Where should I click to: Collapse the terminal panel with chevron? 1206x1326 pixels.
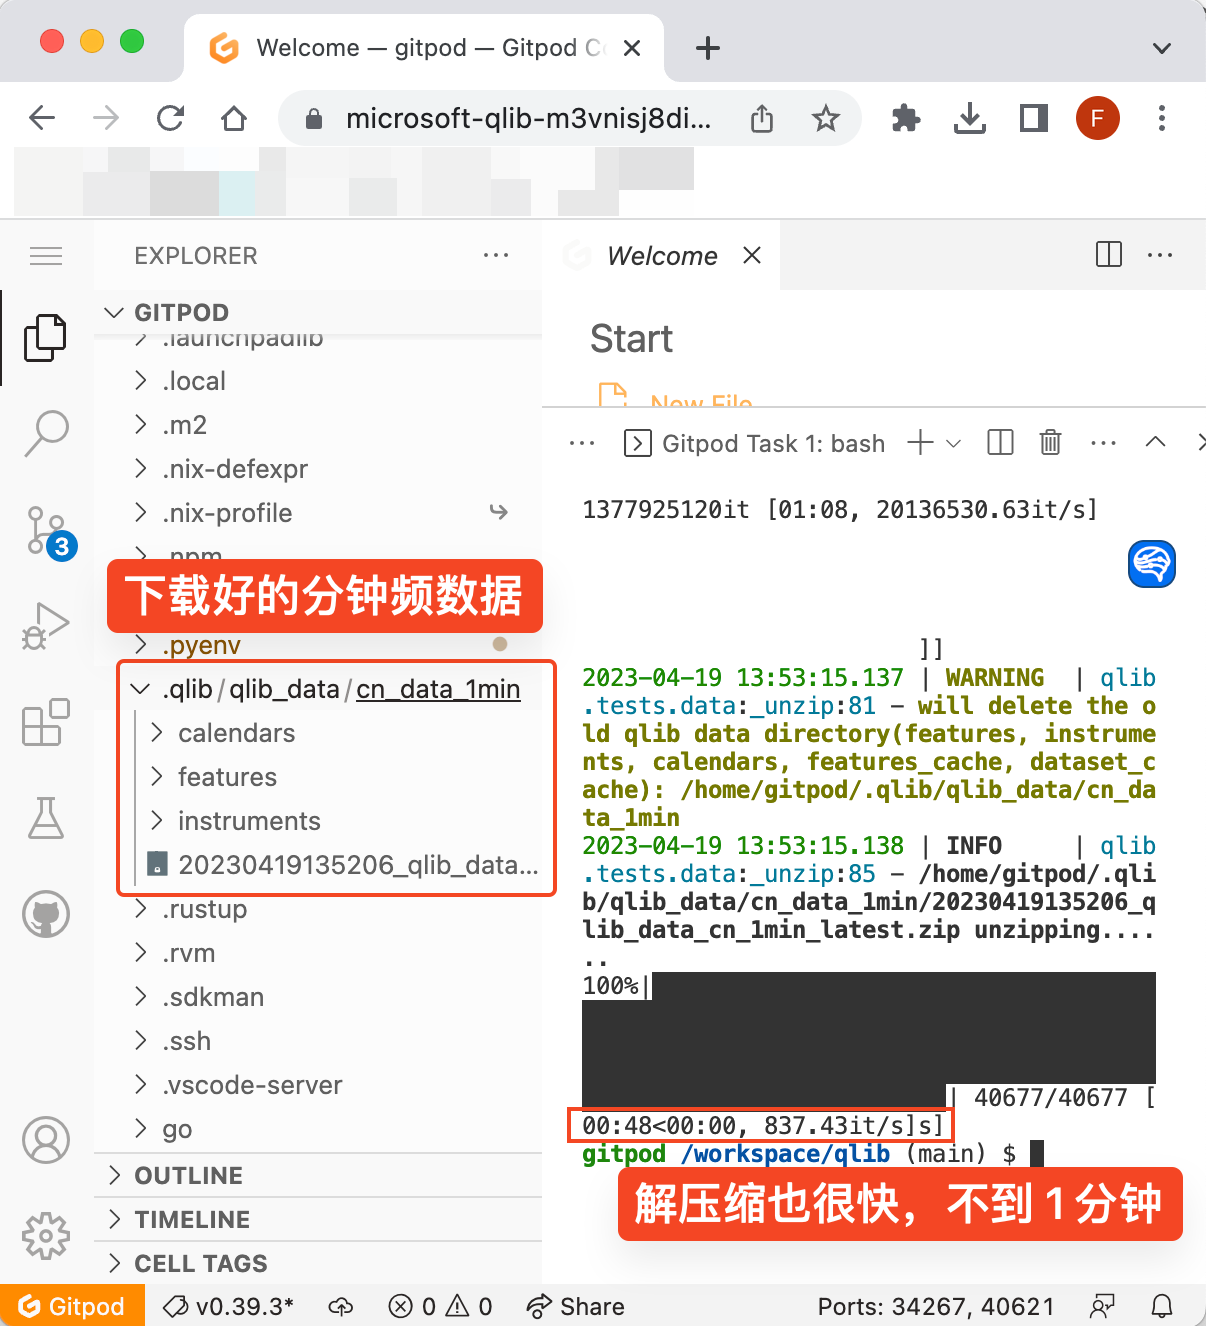tap(1155, 442)
